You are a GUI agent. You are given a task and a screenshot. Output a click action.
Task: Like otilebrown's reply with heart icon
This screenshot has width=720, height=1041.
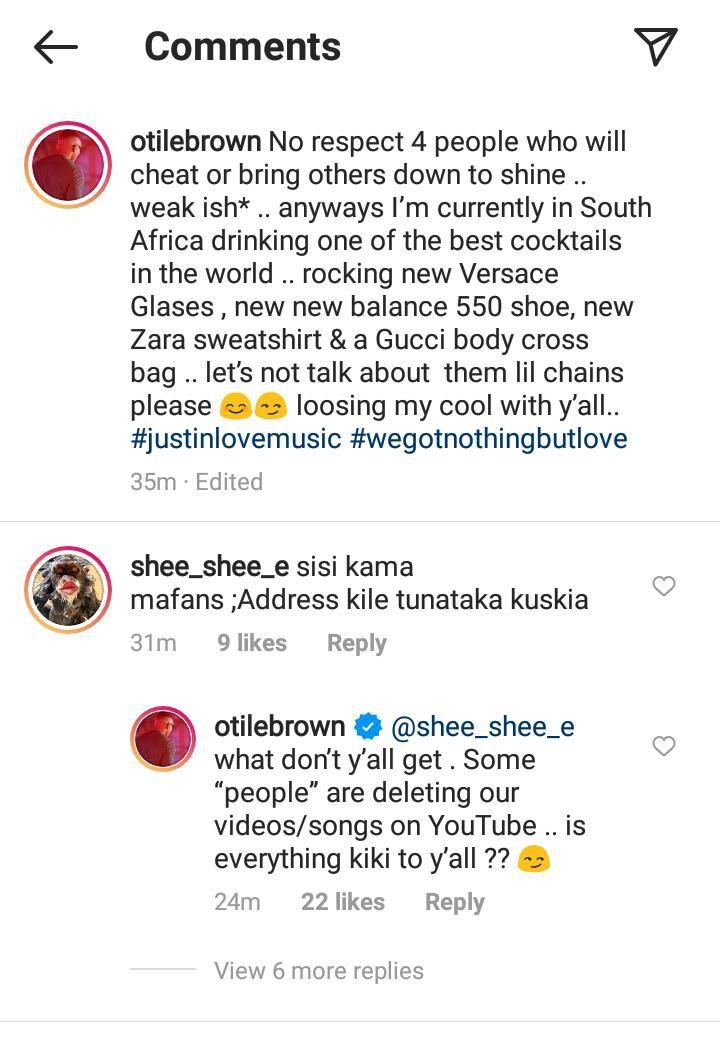point(664,746)
